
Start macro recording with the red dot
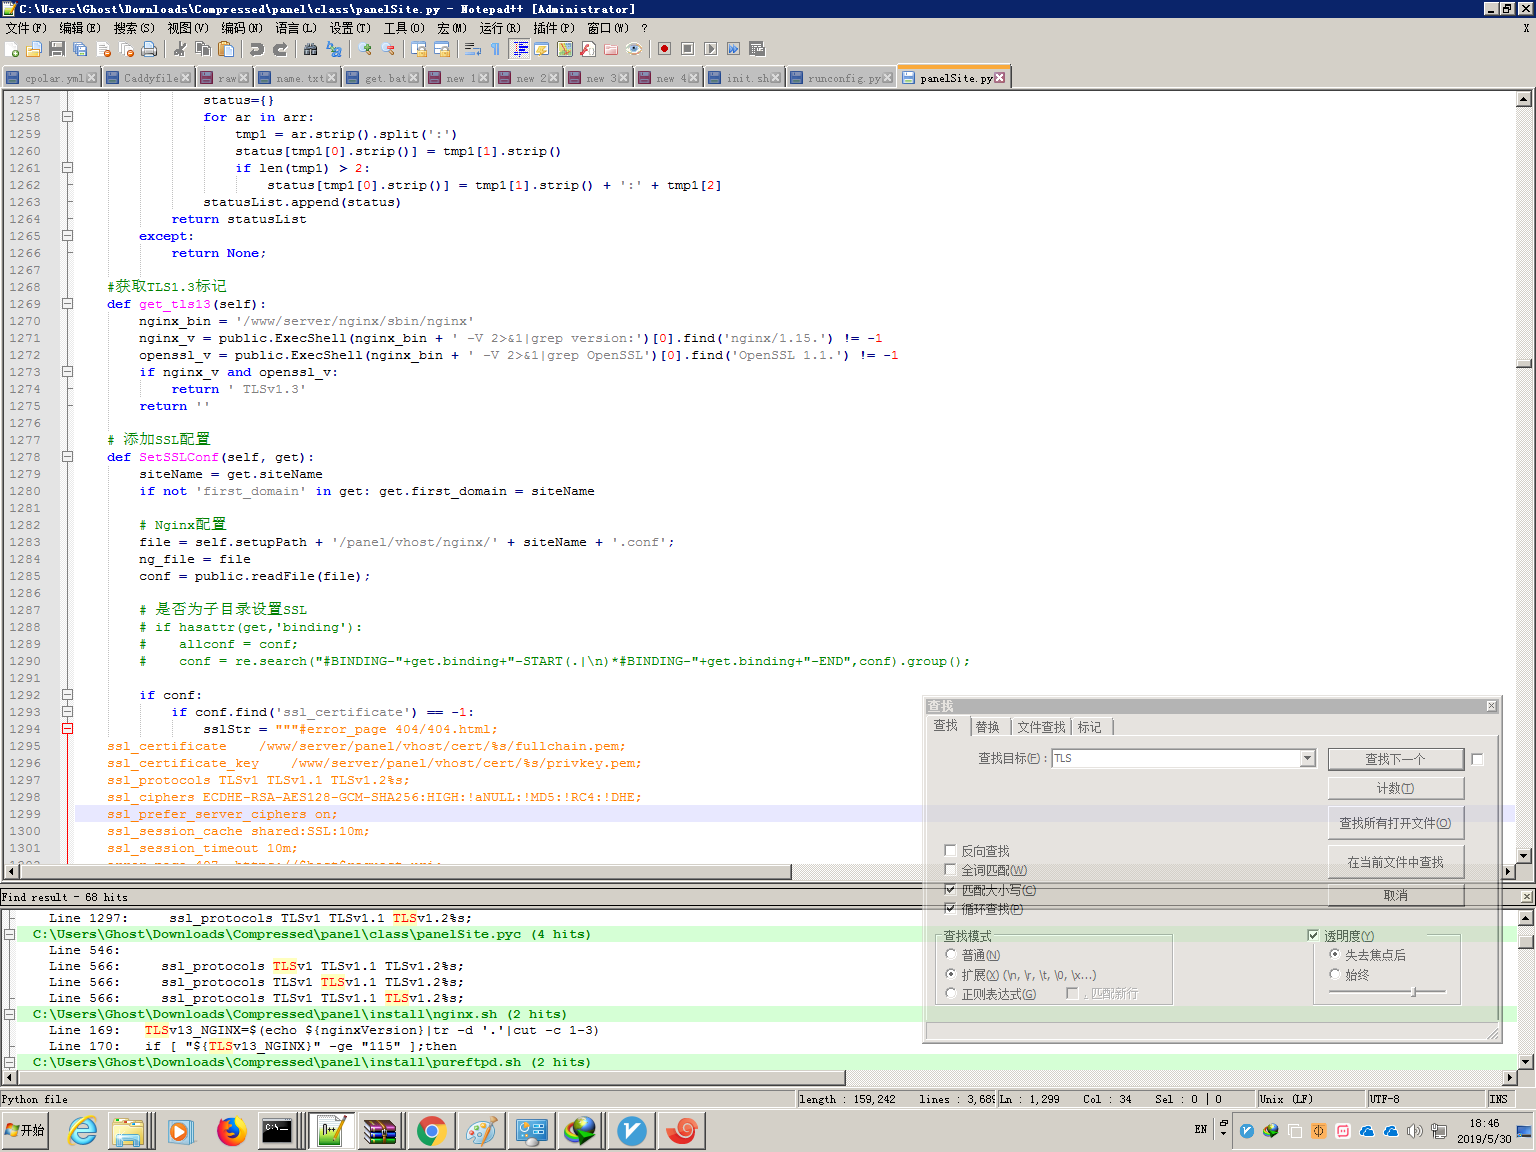click(x=665, y=49)
